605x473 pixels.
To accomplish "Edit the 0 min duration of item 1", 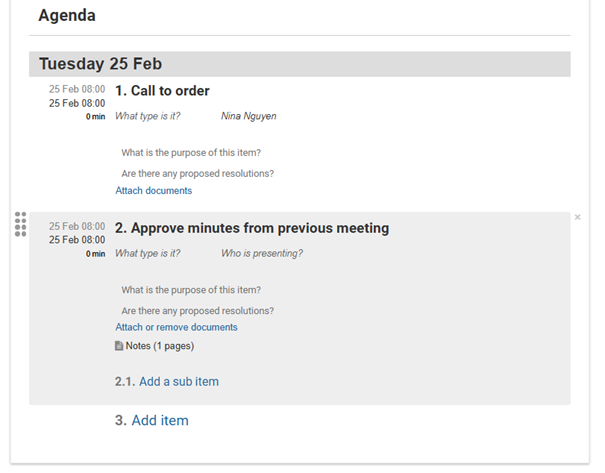I will pos(95,117).
